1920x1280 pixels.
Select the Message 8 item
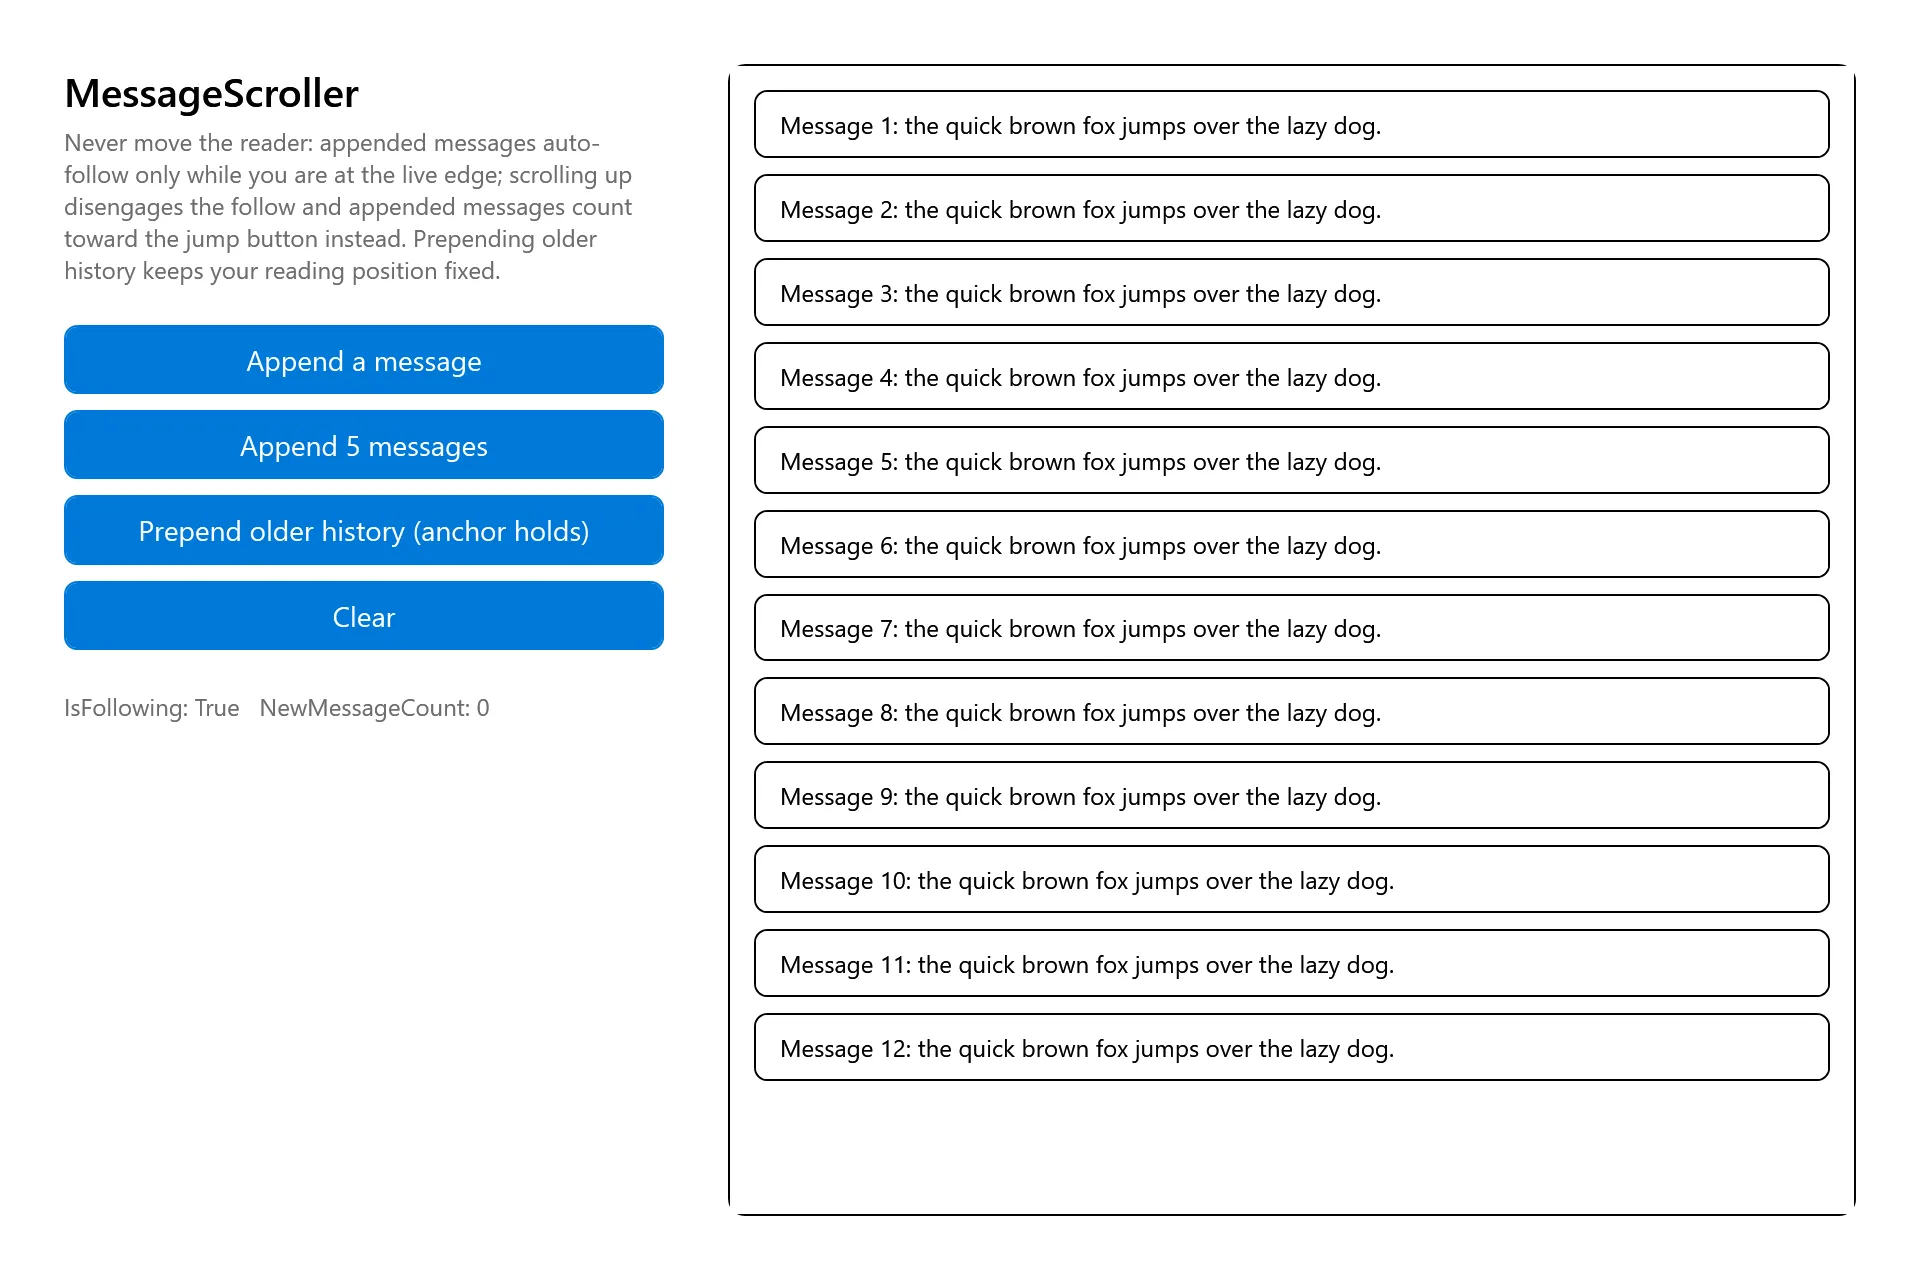coord(1292,711)
